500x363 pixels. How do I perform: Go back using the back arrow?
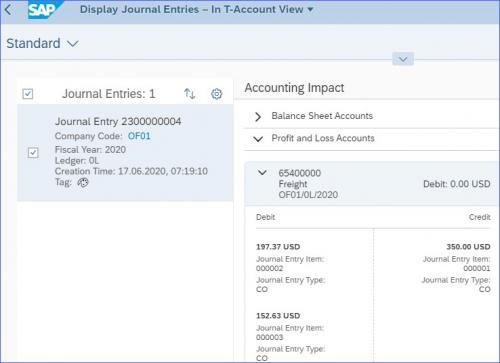click(9, 10)
